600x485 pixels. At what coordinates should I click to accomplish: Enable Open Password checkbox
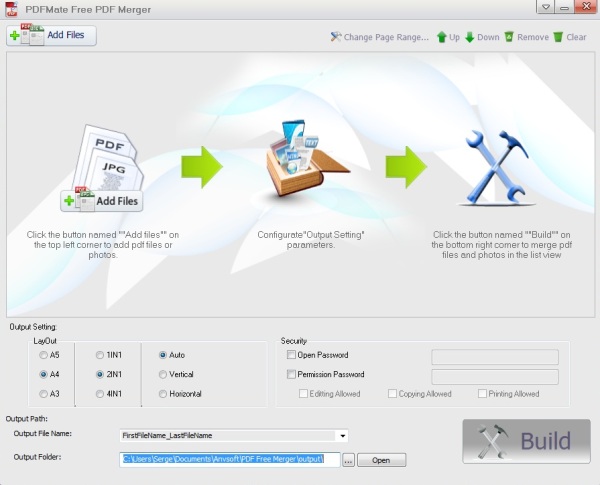pyautogui.click(x=291, y=355)
